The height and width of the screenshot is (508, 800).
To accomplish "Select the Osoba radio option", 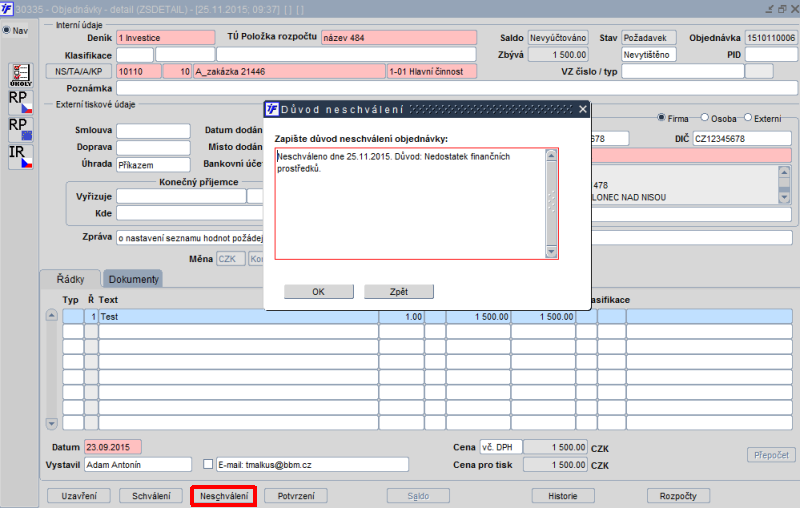I will (x=705, y=118).
